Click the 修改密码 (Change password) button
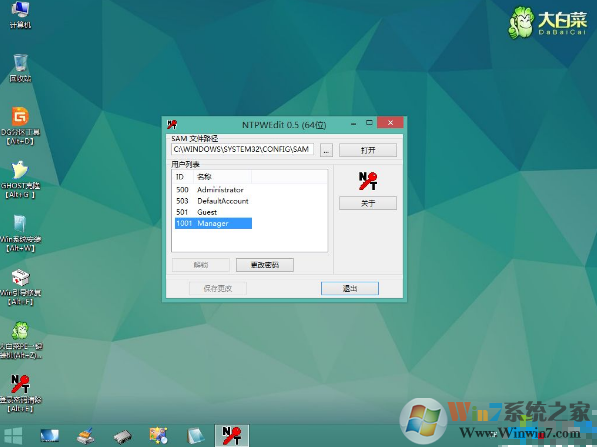The width and height of the screenshot is (597, 447). click(265, 265)
